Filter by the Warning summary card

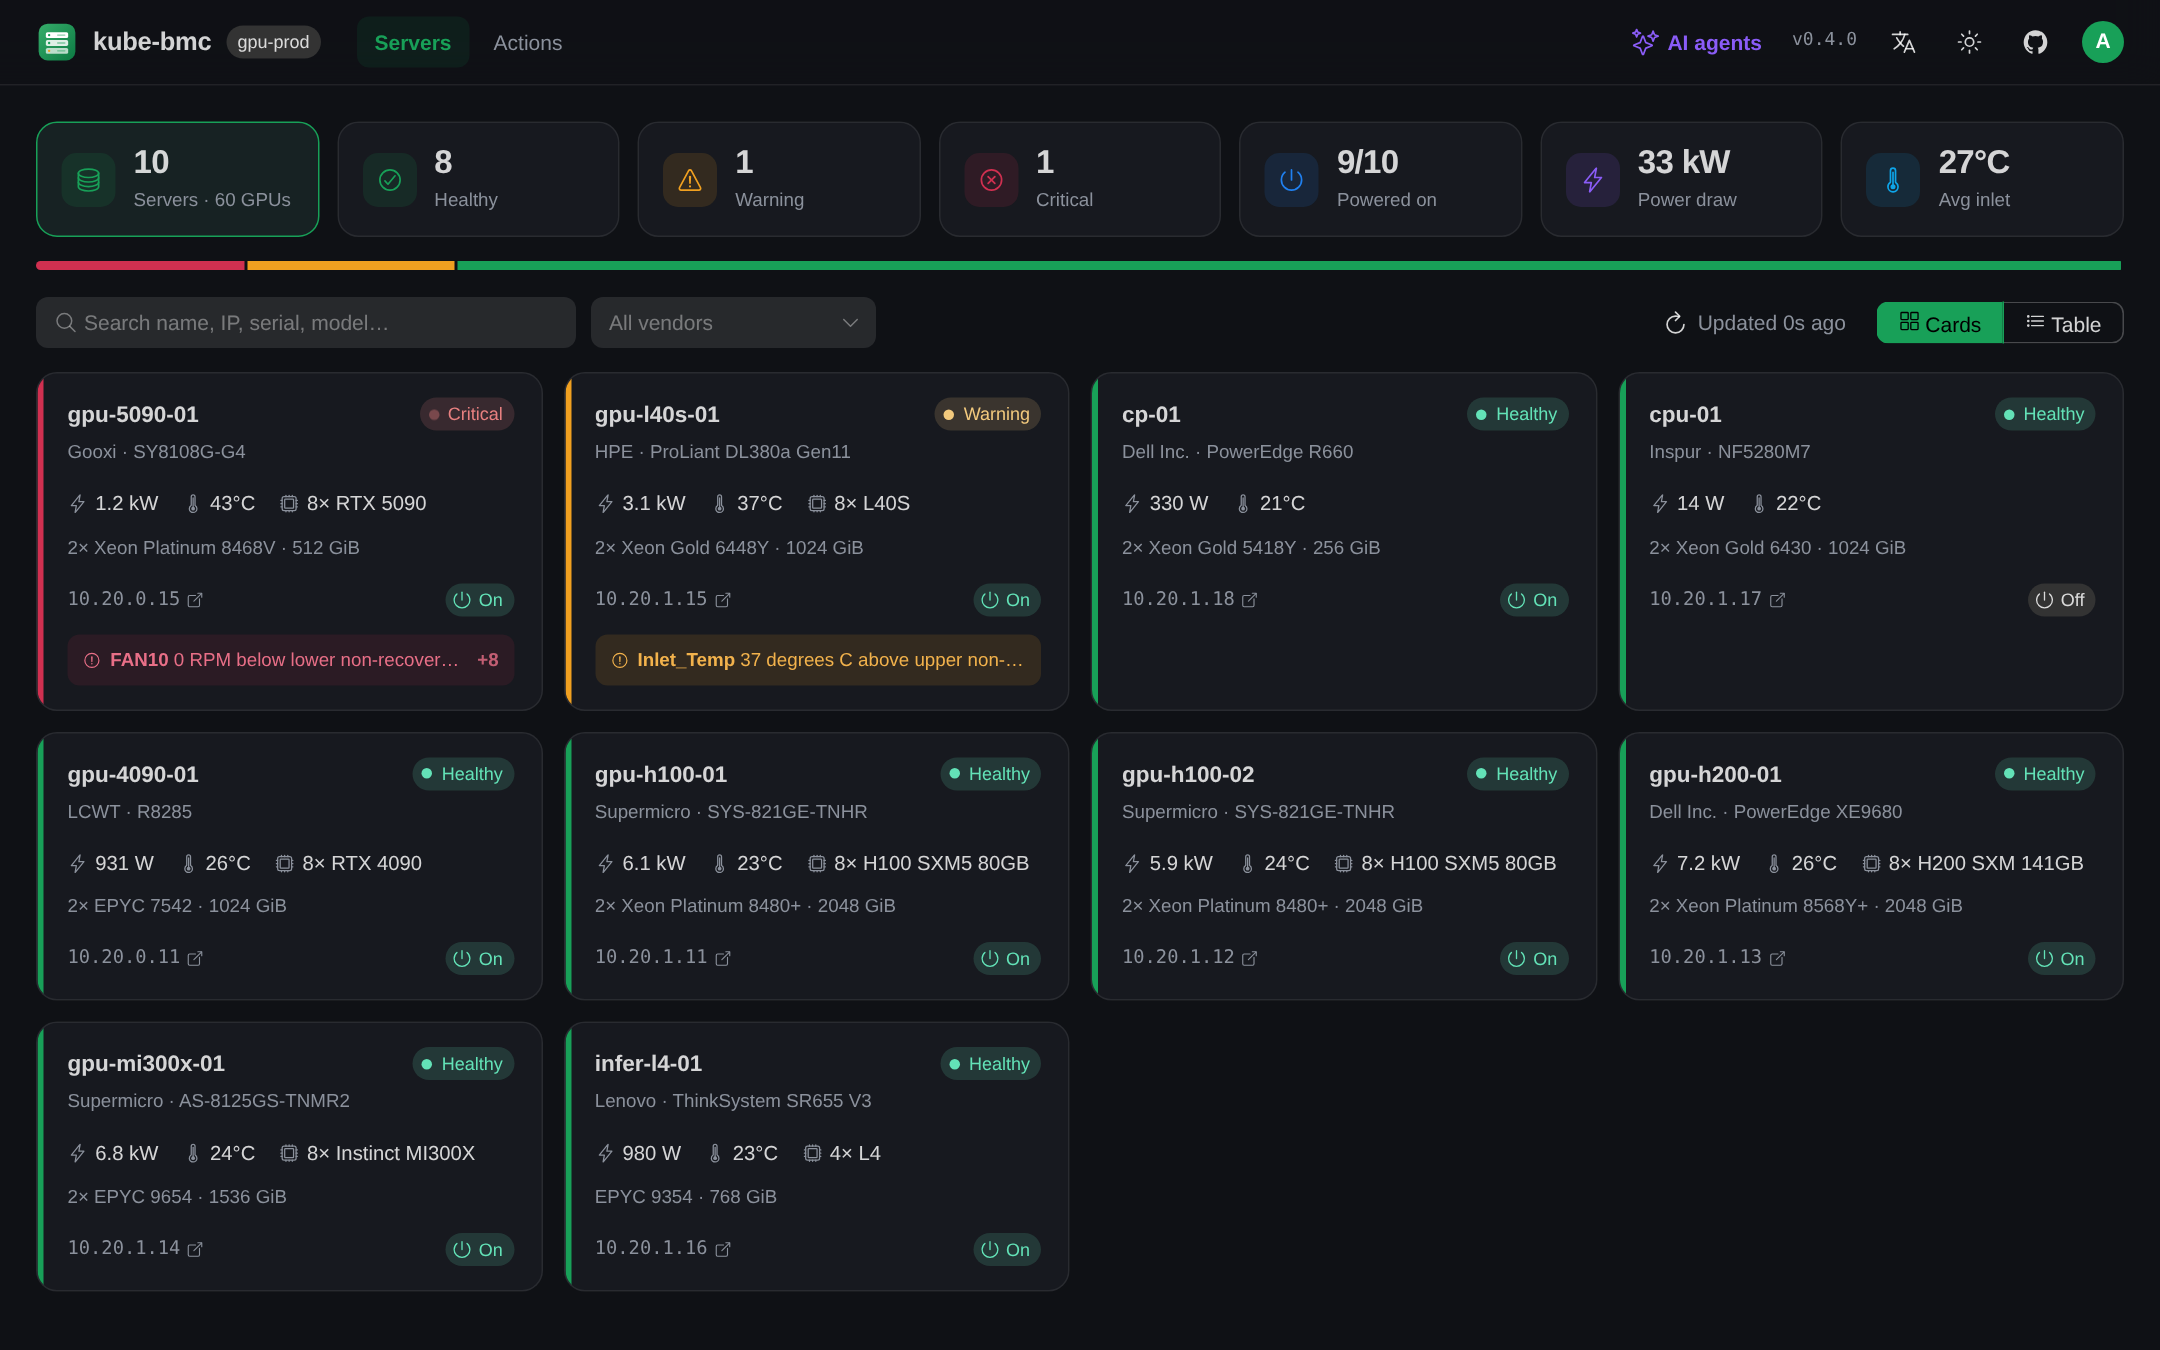point(779,179)
